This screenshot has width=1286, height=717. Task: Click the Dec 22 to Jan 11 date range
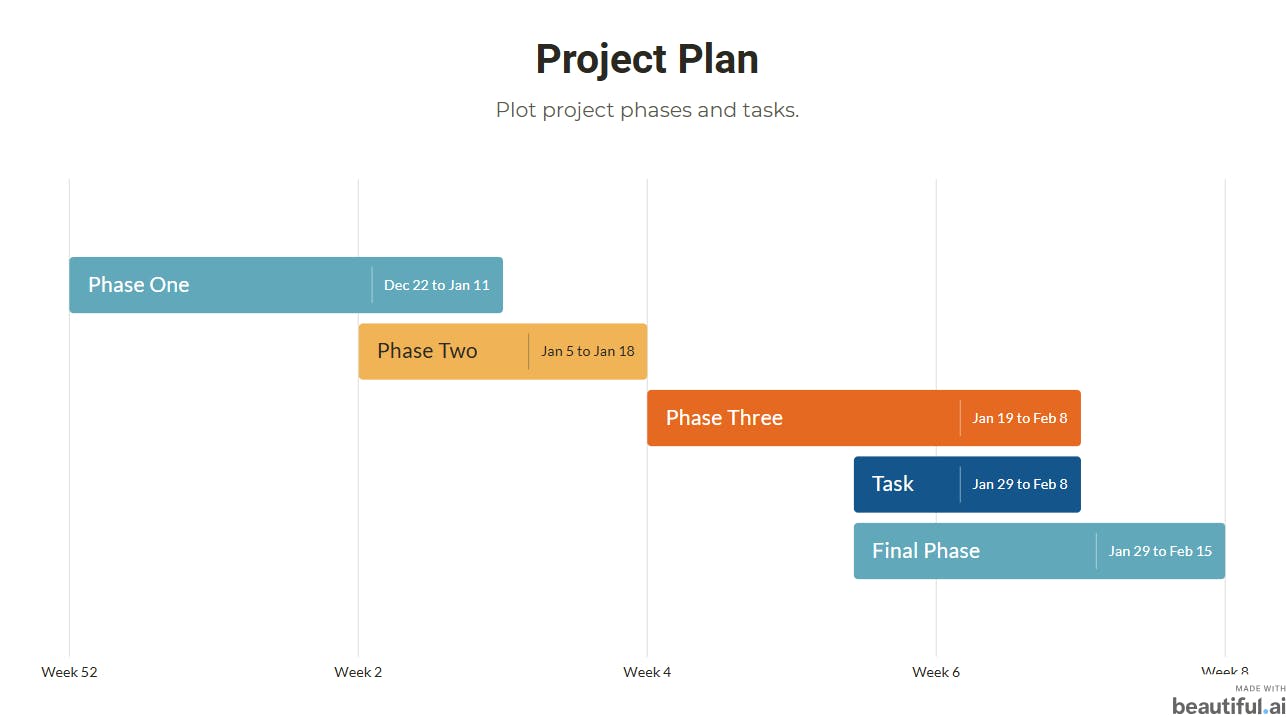coord(437,285)
